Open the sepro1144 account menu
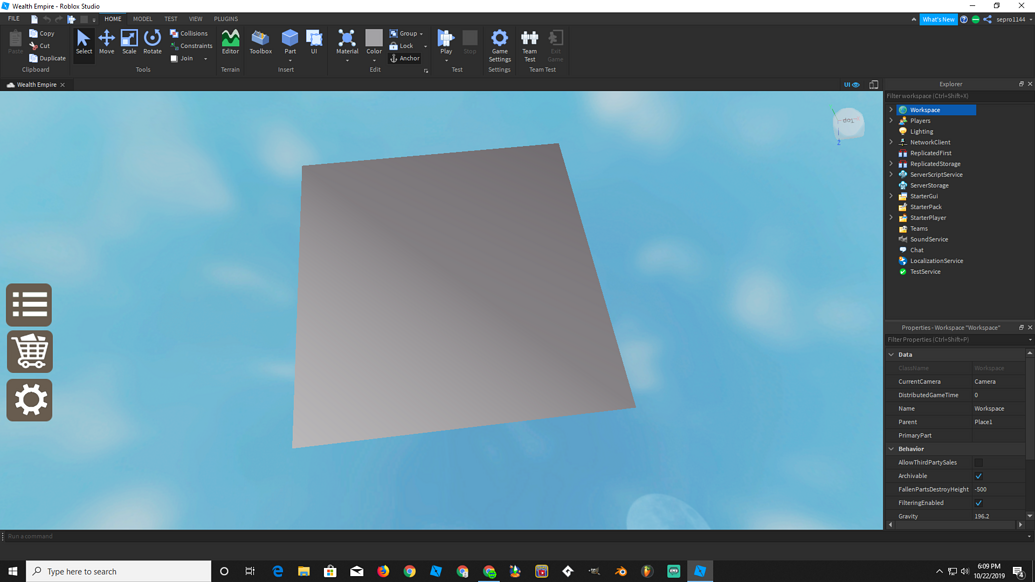This screenshot has width=1035, height=582. 1013,19
